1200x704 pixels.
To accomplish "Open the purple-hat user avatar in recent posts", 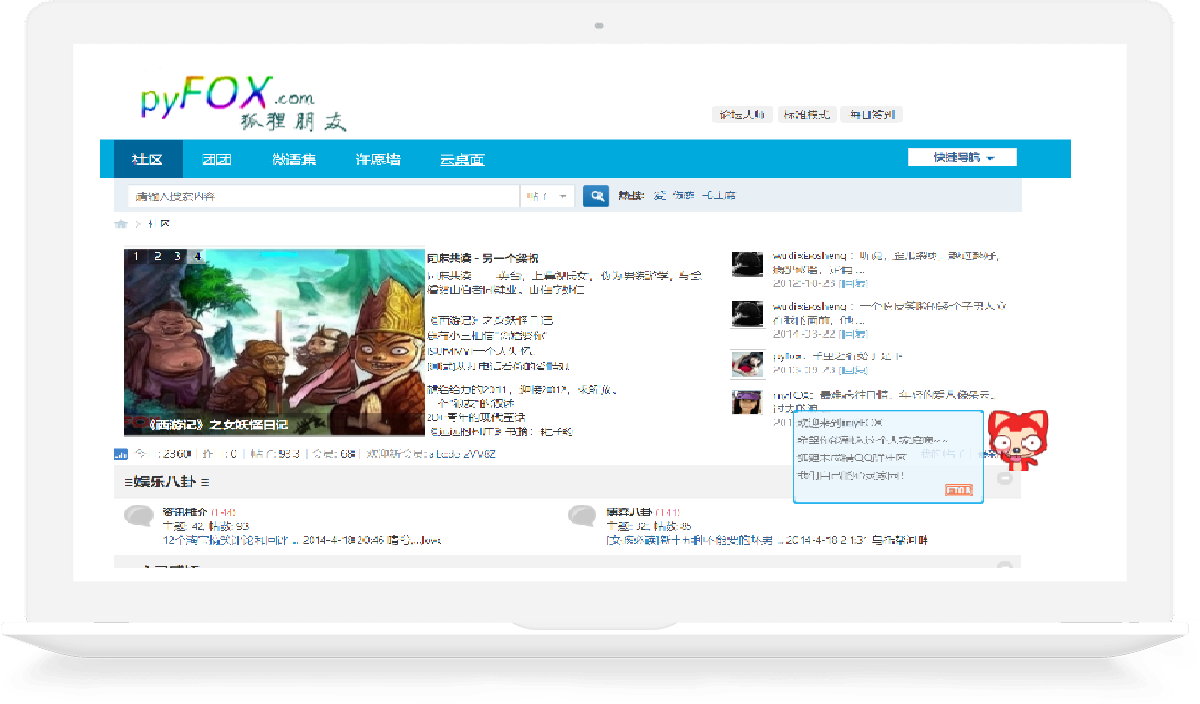I will click(x=748, y=403).
